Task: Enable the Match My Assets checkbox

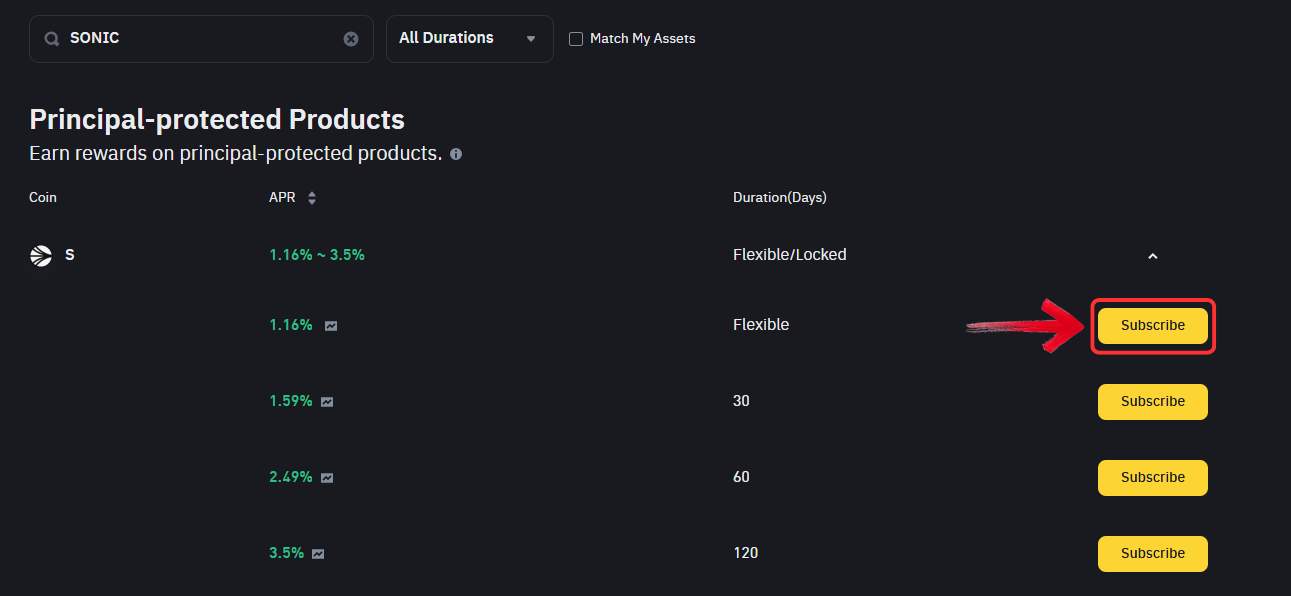Action: coord(576,39)
